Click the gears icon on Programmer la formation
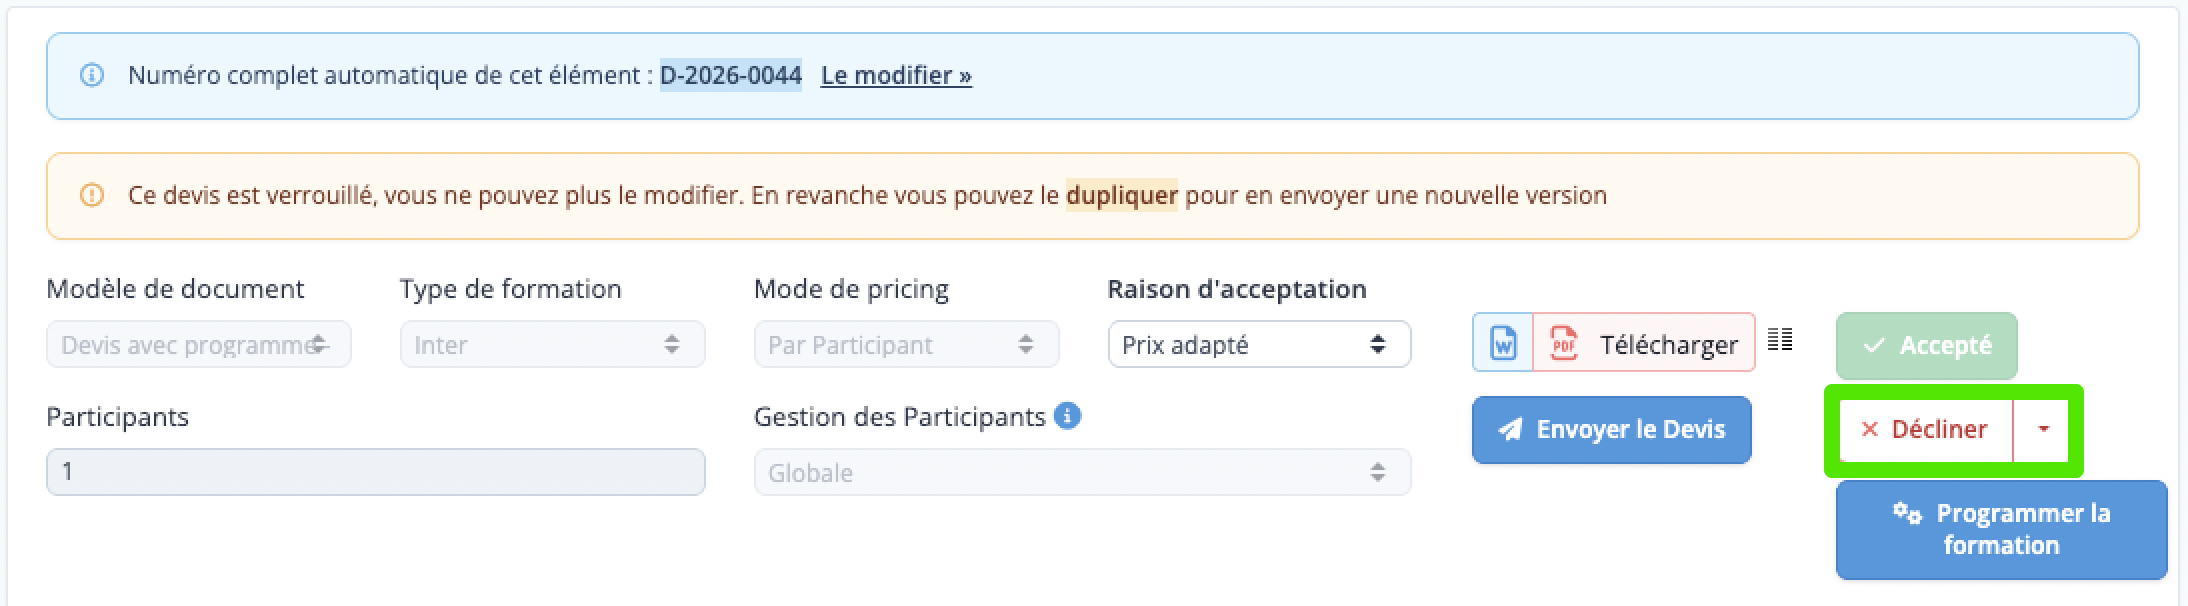This screenshot has height=606, width=2188. 1907,513
